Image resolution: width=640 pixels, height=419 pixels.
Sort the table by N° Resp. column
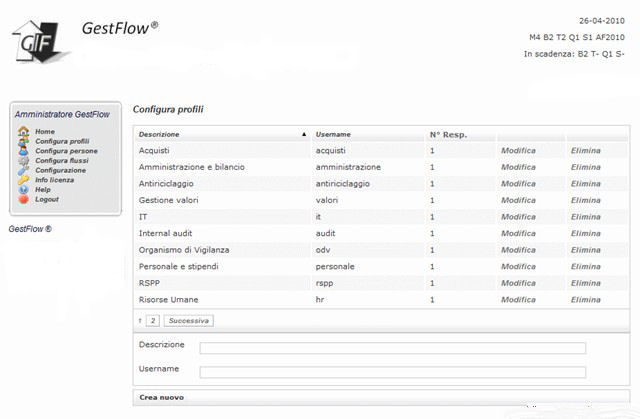448,134
